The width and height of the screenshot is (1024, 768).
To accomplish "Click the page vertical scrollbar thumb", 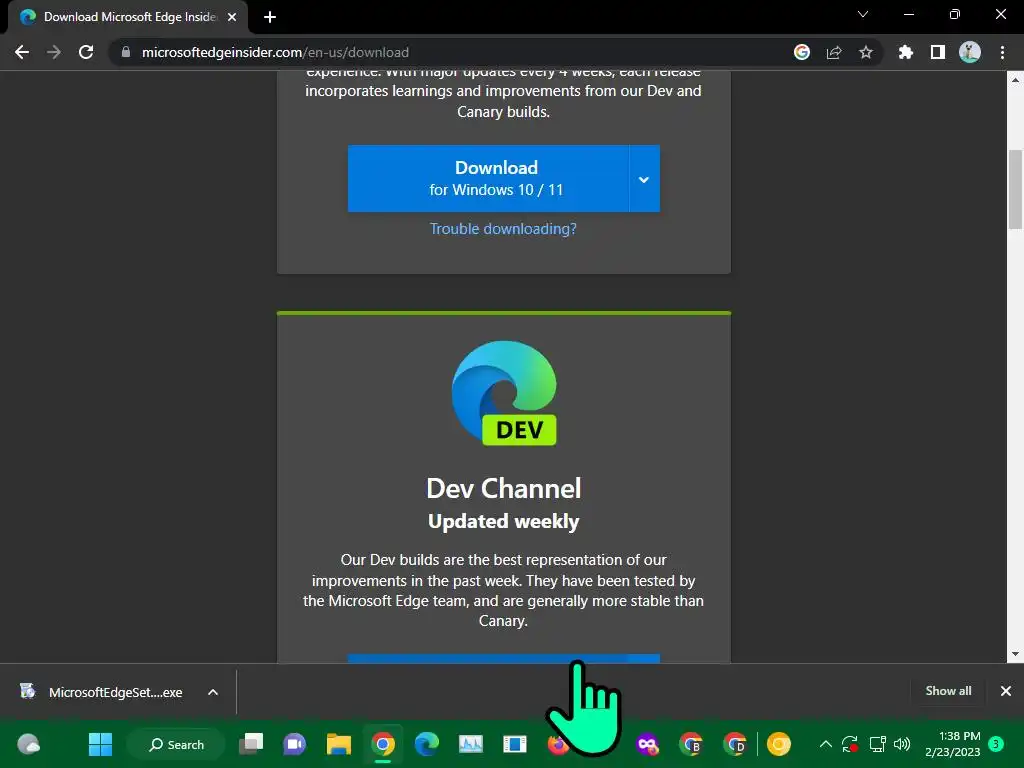I will click(1015, 189).
